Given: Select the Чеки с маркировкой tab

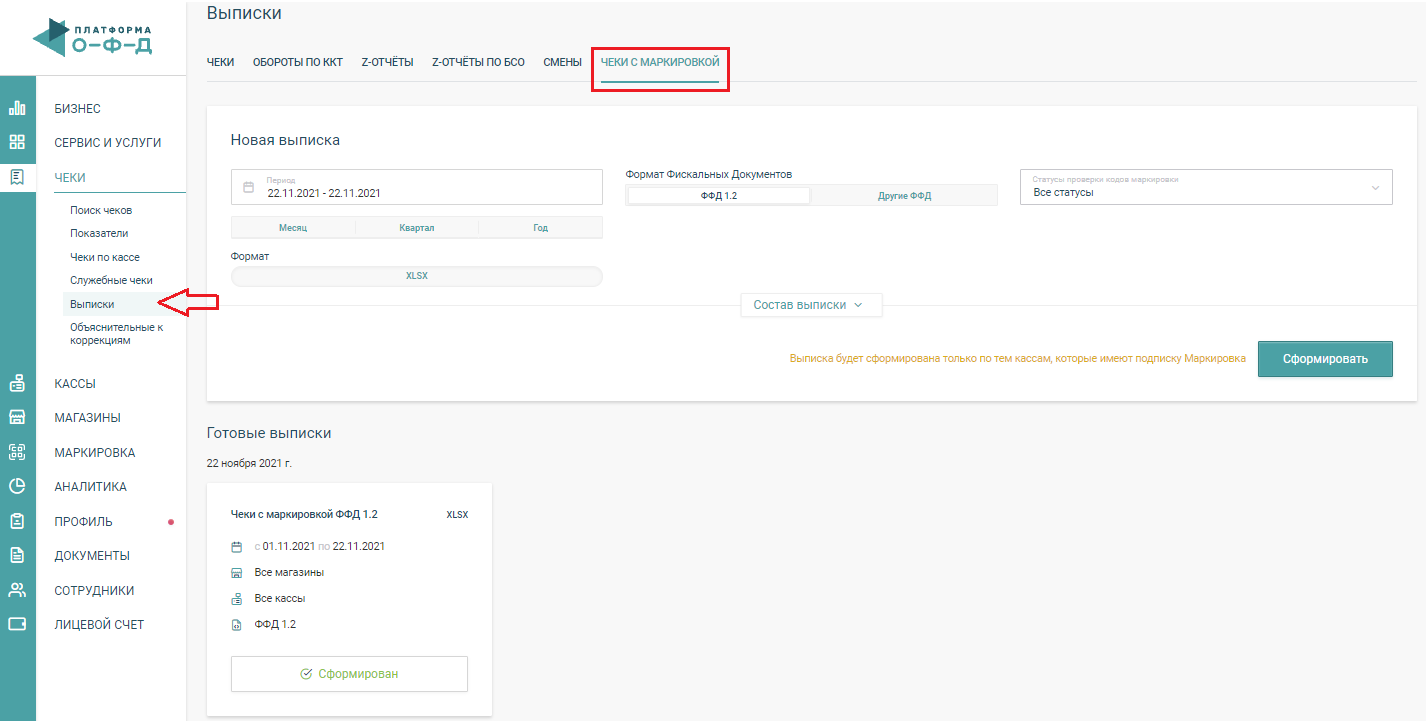Looking at the screenshot, I should pyautogui.click(x=660, y=62).
